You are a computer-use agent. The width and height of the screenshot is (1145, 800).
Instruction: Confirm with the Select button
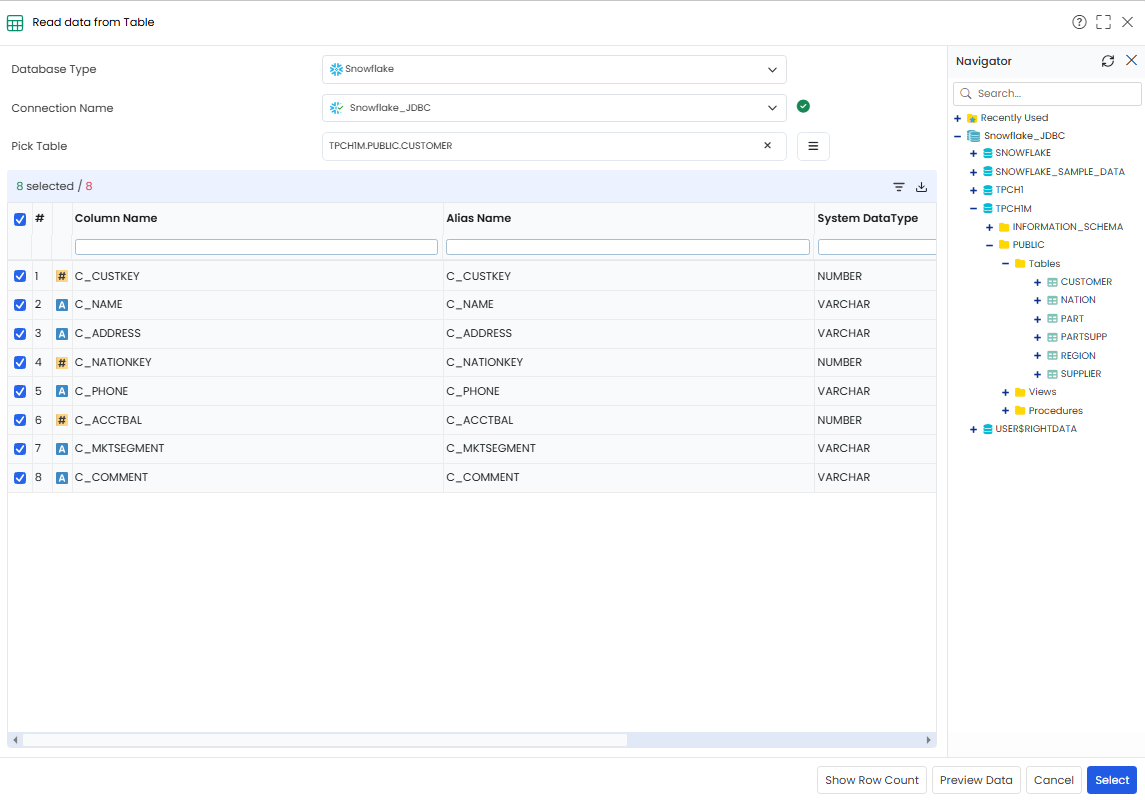tap(1111, 780)
